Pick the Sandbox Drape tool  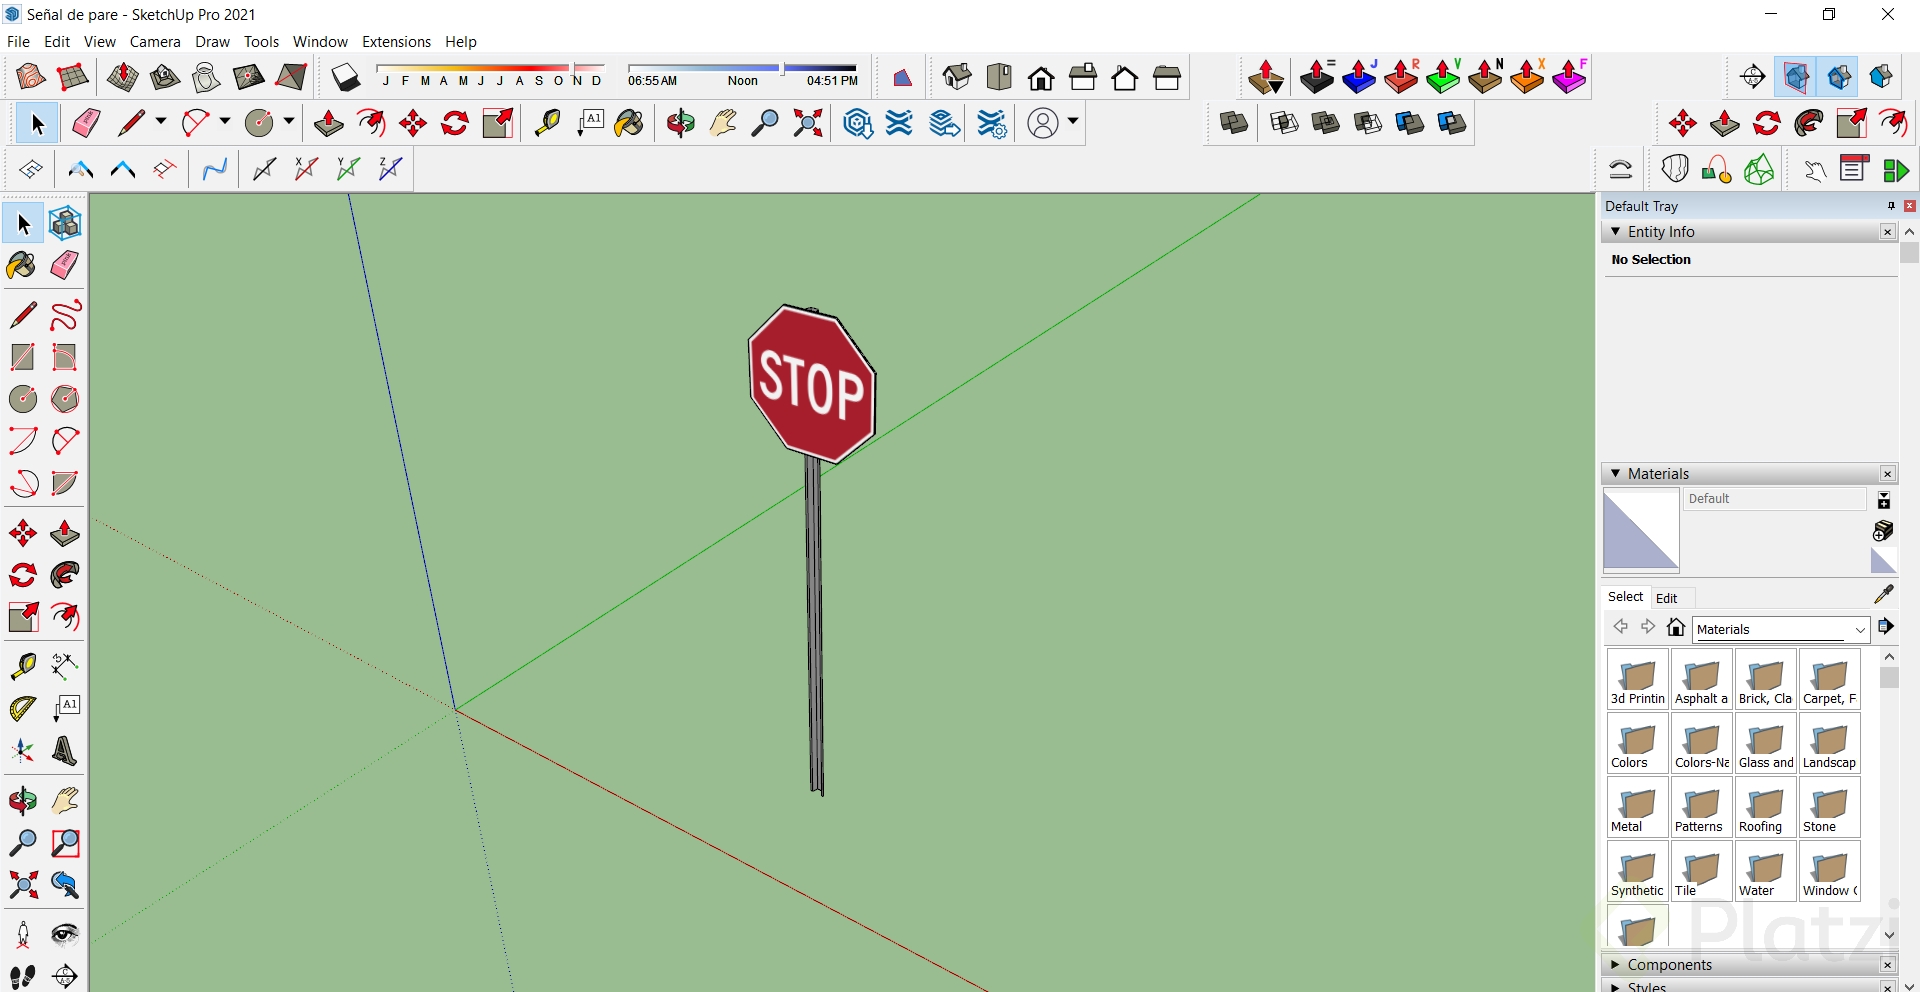pos(207,77)
